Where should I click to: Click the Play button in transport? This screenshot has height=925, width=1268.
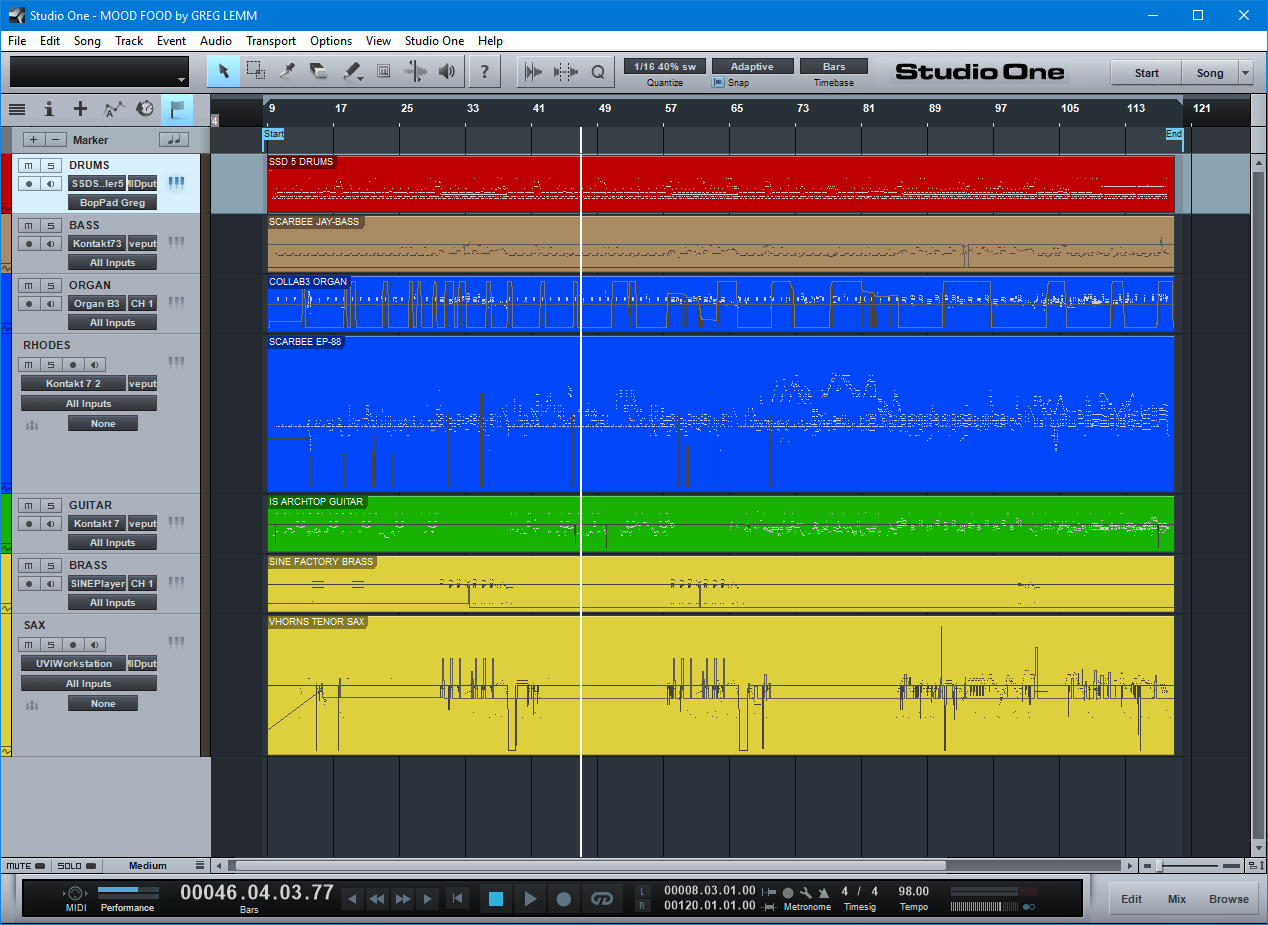[530, 899]
